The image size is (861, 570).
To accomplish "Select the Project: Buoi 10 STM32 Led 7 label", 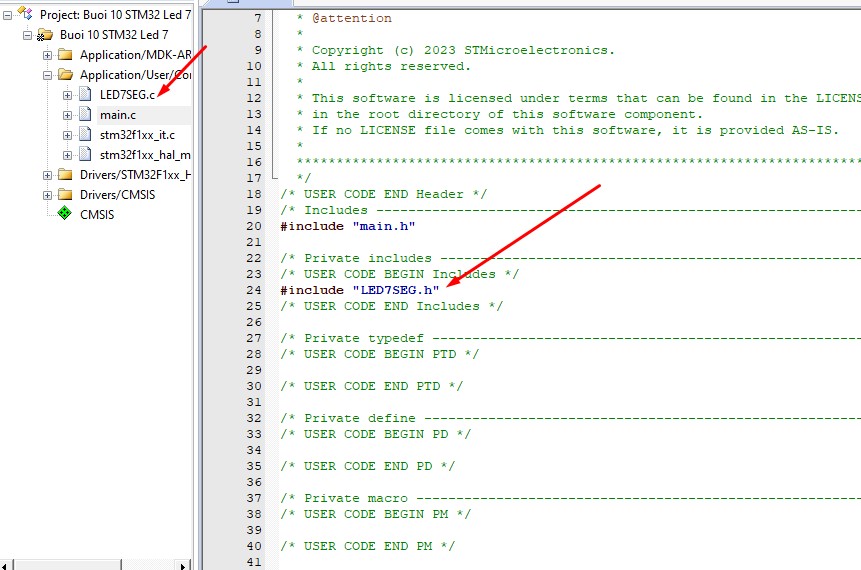I will [x=115, y=14].
